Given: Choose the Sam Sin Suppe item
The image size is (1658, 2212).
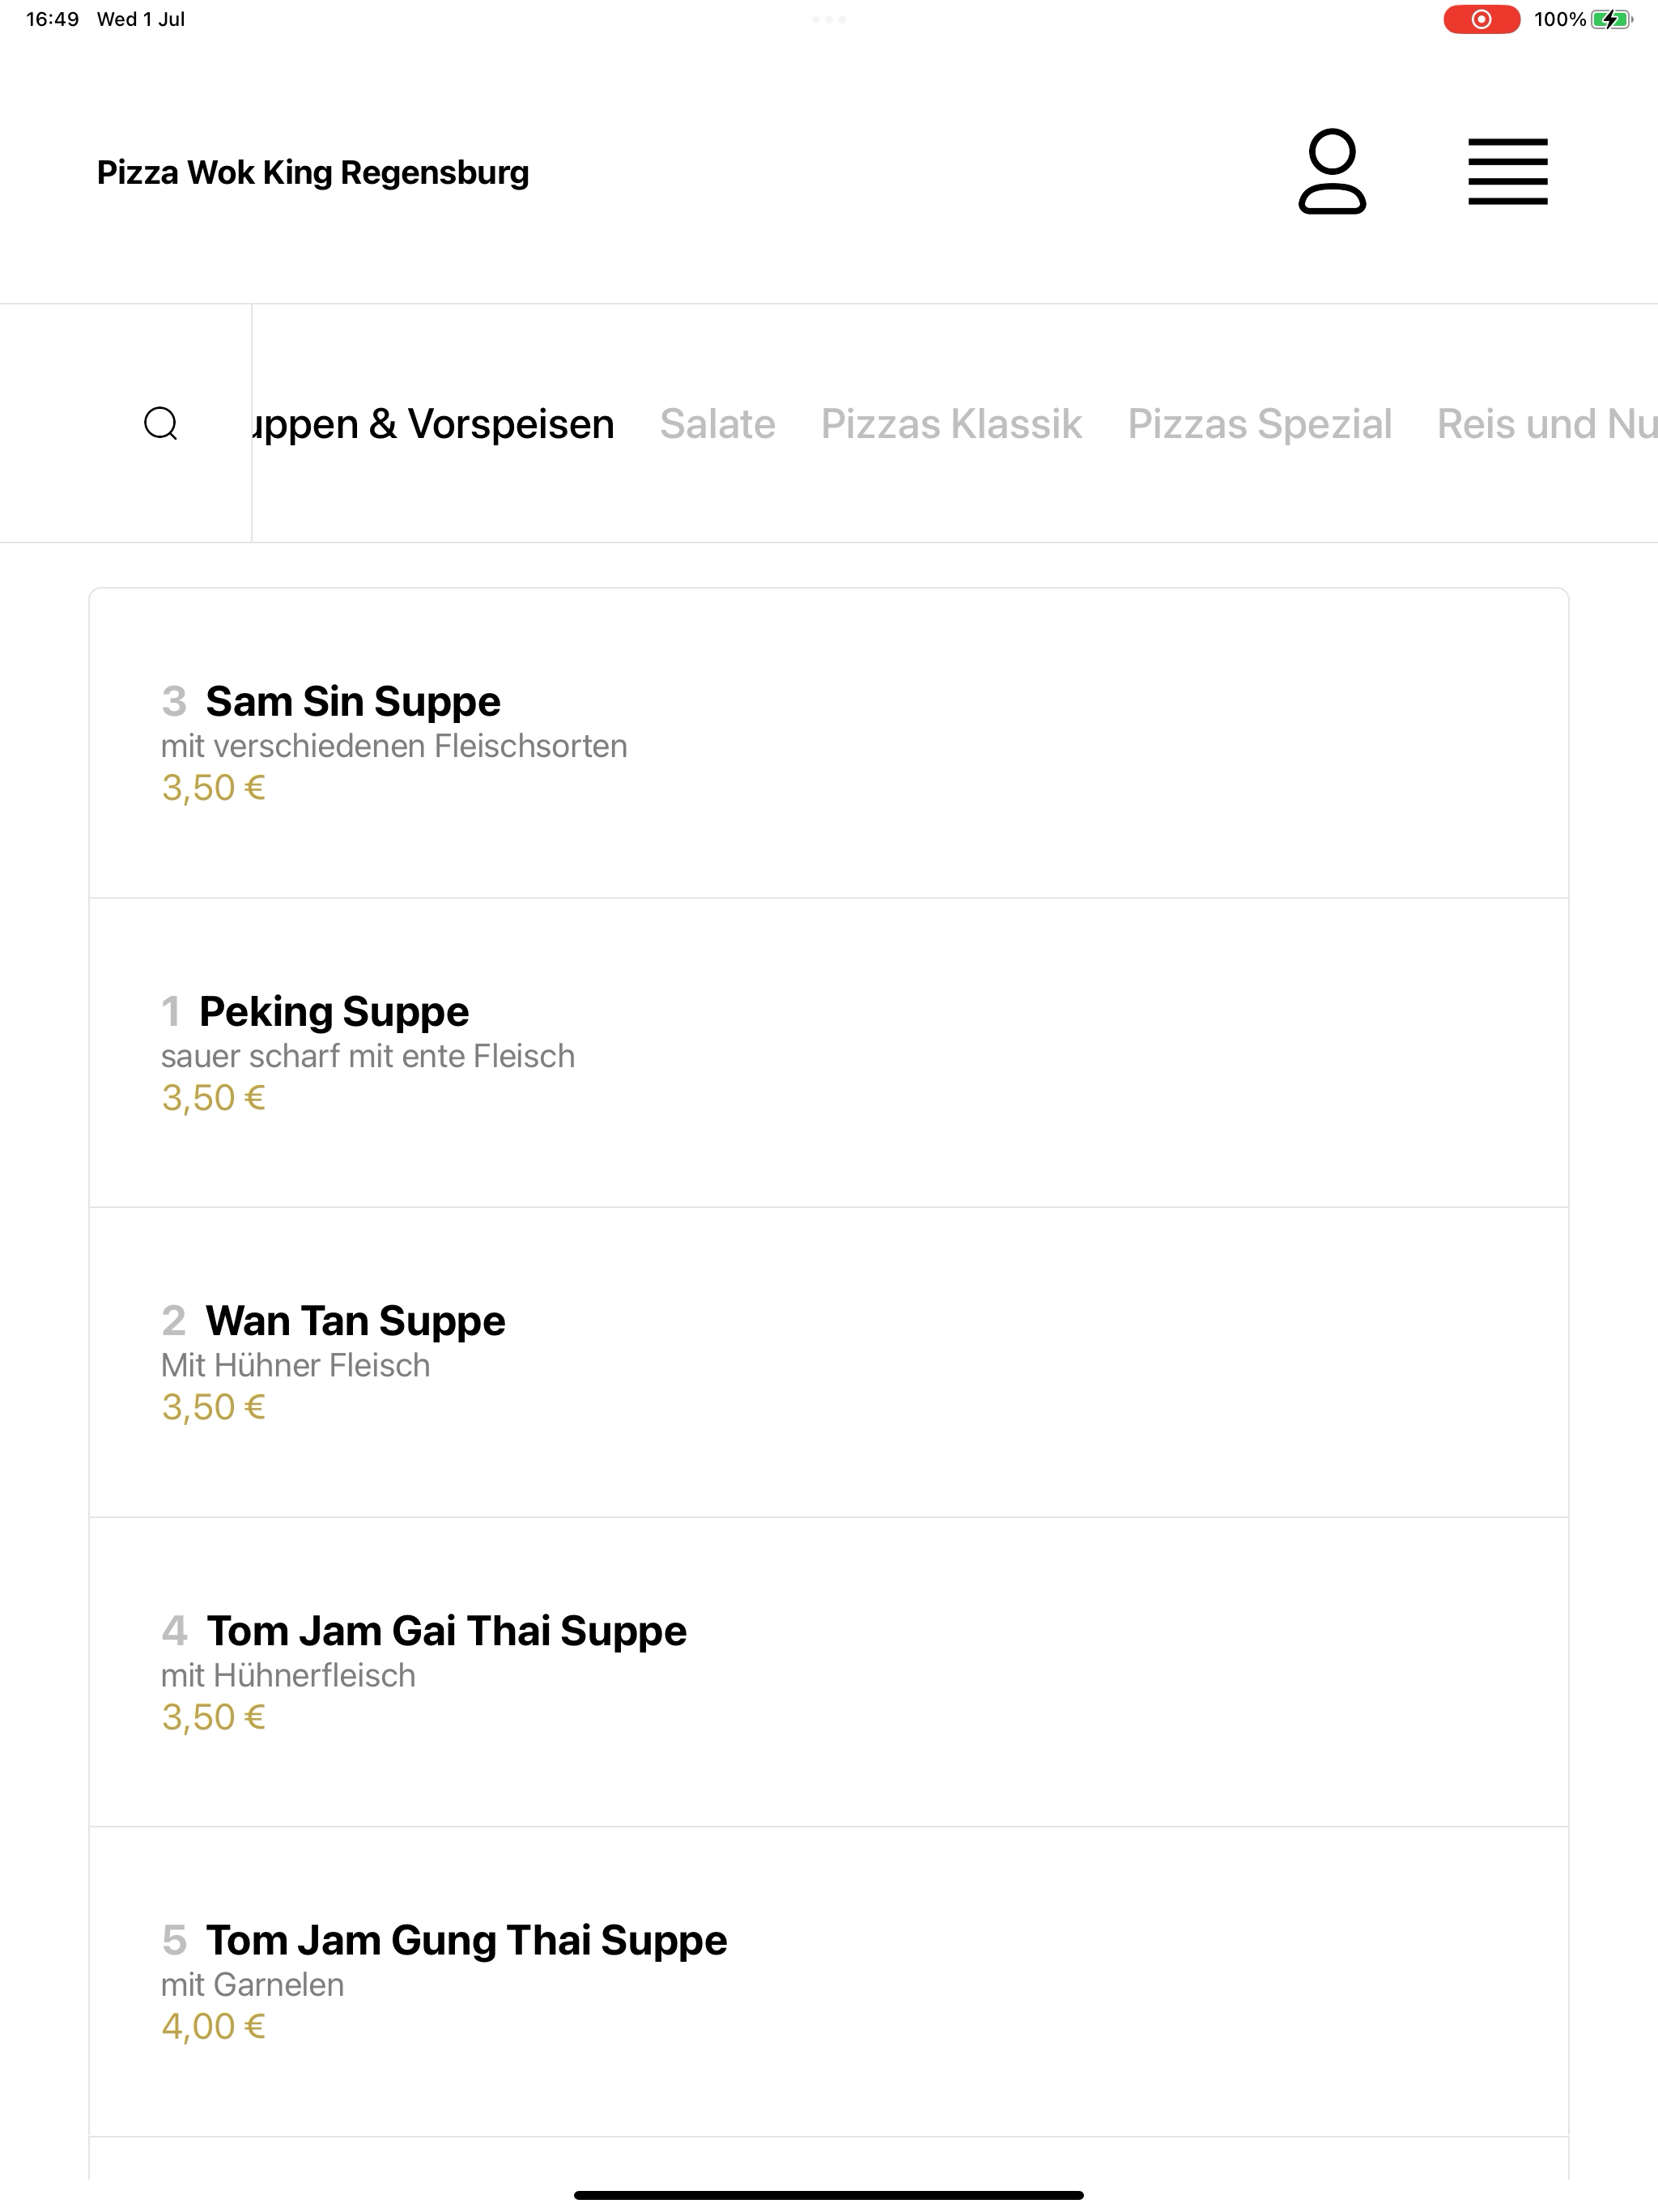Looking at the screenshot, I should [829, 743].
